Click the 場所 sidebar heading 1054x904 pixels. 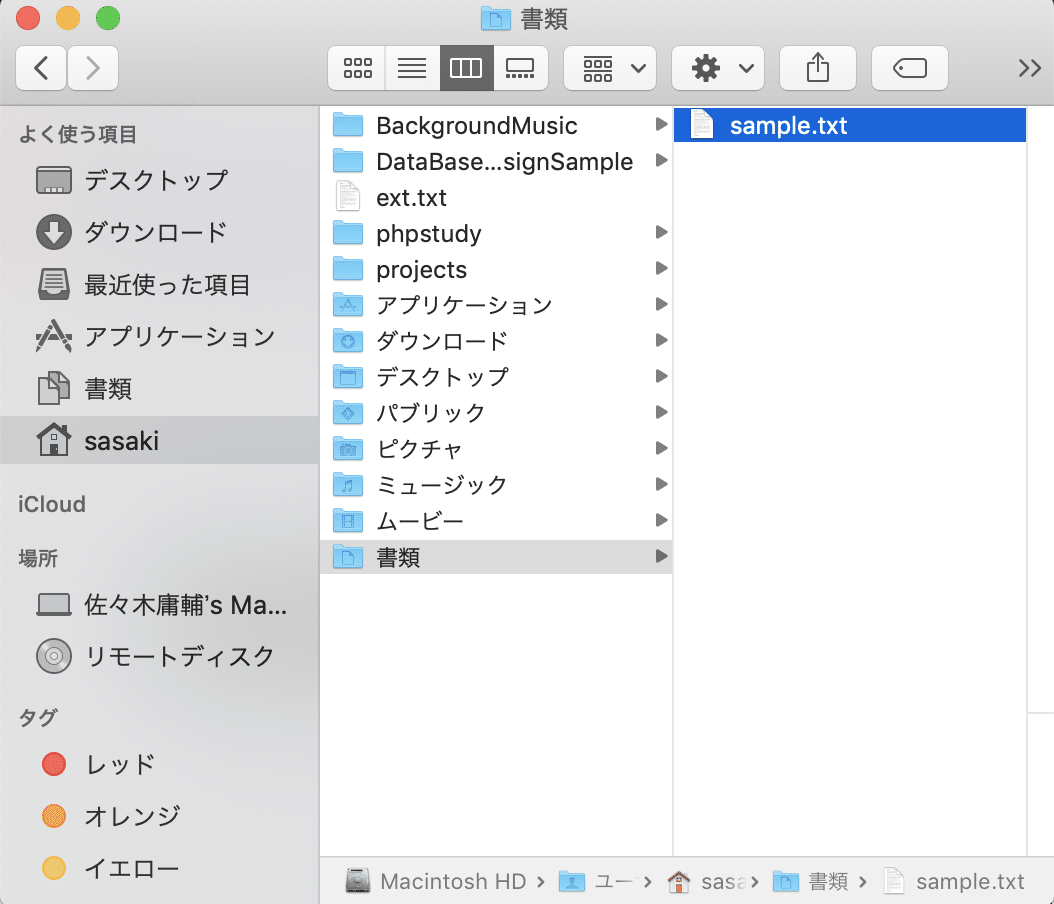(x=38, y=558)
